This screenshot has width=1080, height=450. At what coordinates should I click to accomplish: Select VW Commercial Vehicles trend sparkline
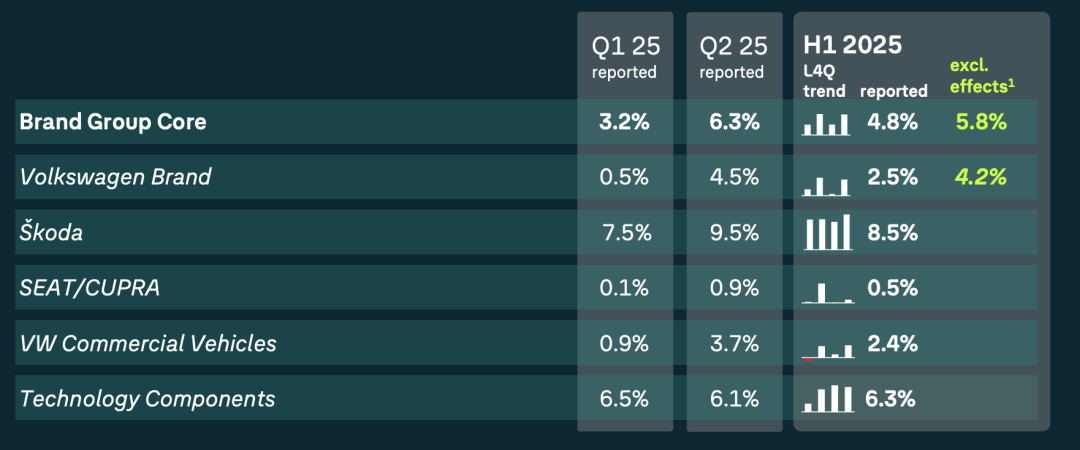click(x=827, y=349)
